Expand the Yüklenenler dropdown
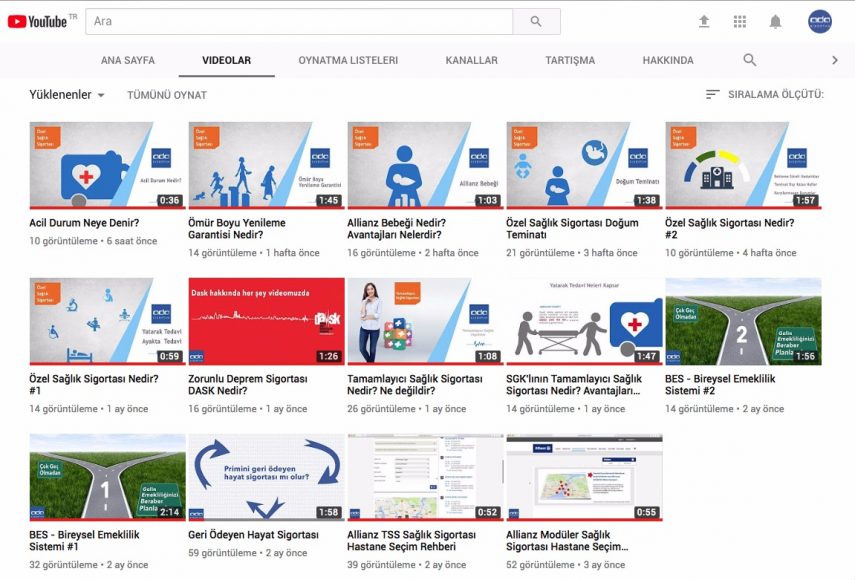This screenshot has height=580, width=855. (67, 95)
